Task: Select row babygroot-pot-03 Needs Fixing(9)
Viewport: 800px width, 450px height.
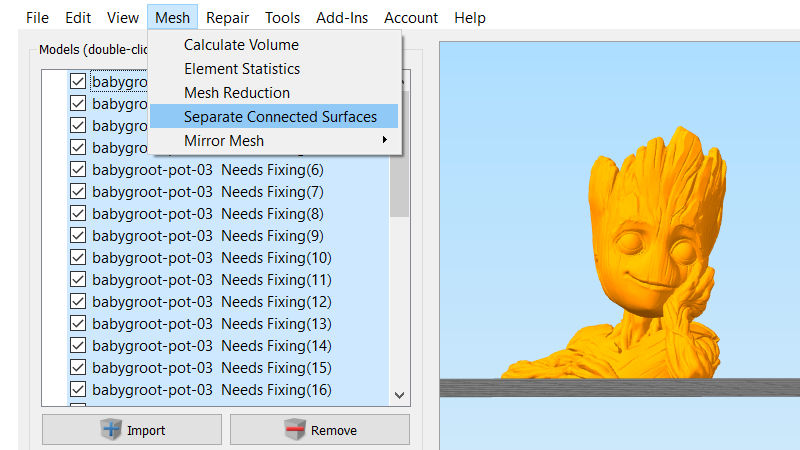Action: tap(229, 236)
